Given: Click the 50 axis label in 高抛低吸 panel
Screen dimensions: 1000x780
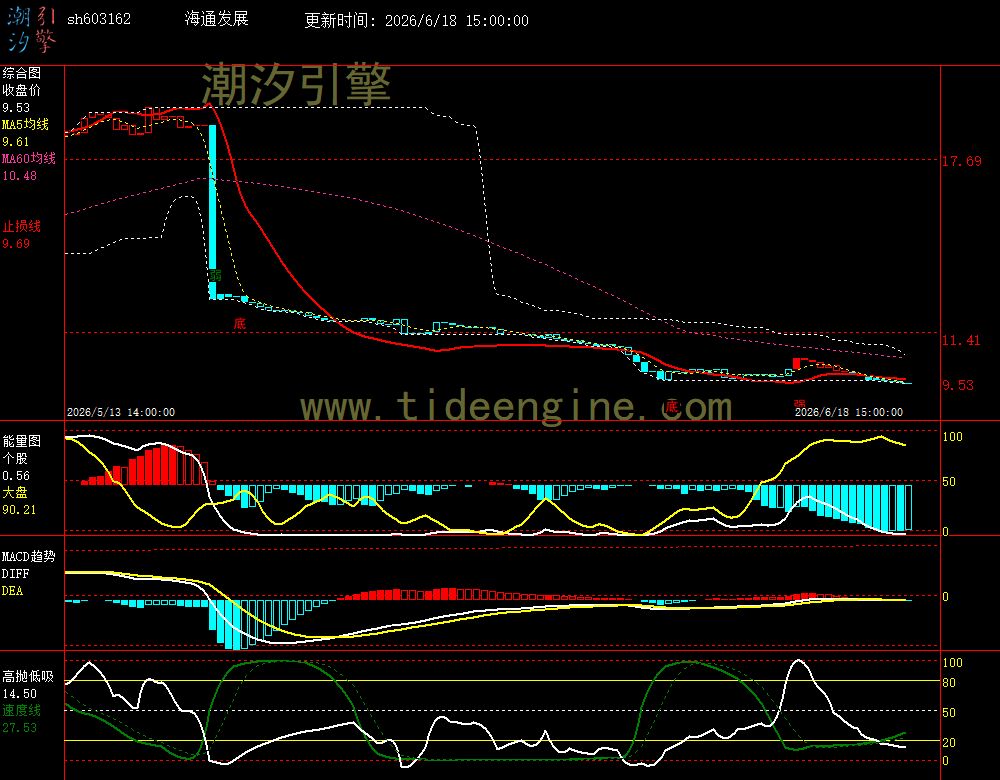Looking at the screenshot, I should (x=949, y=712).
